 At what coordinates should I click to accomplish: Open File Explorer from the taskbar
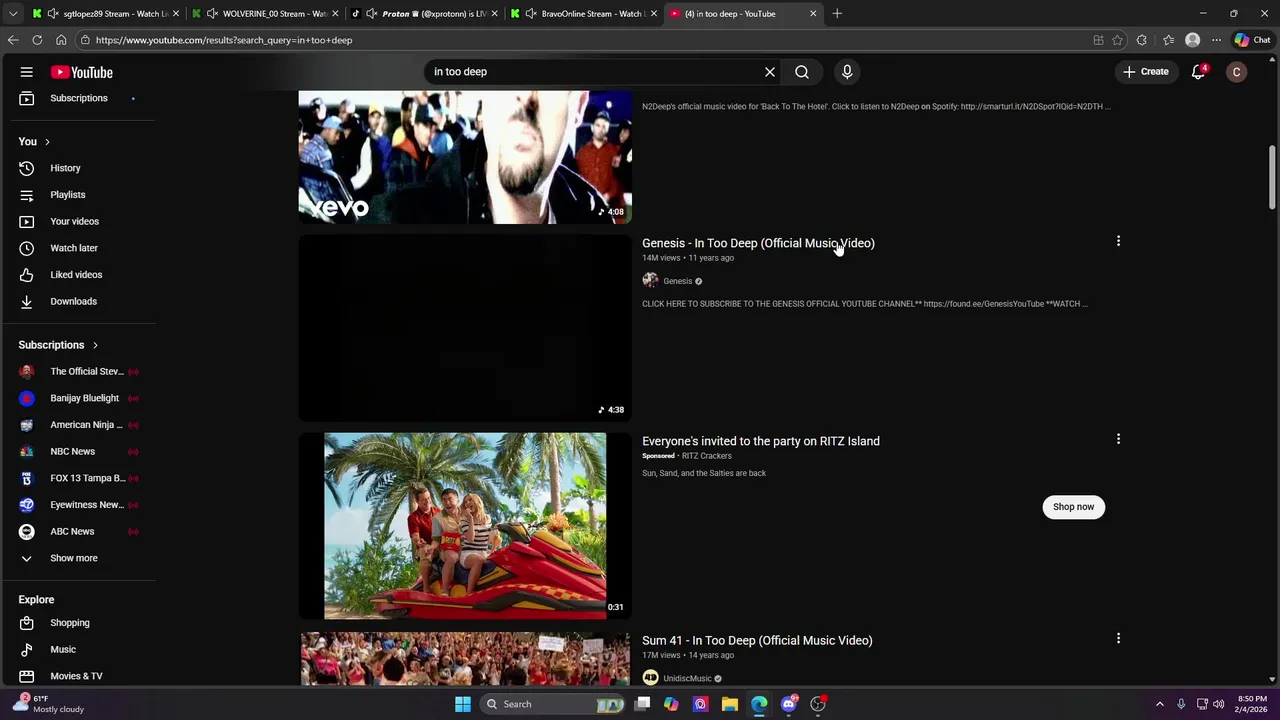[730, 704]
